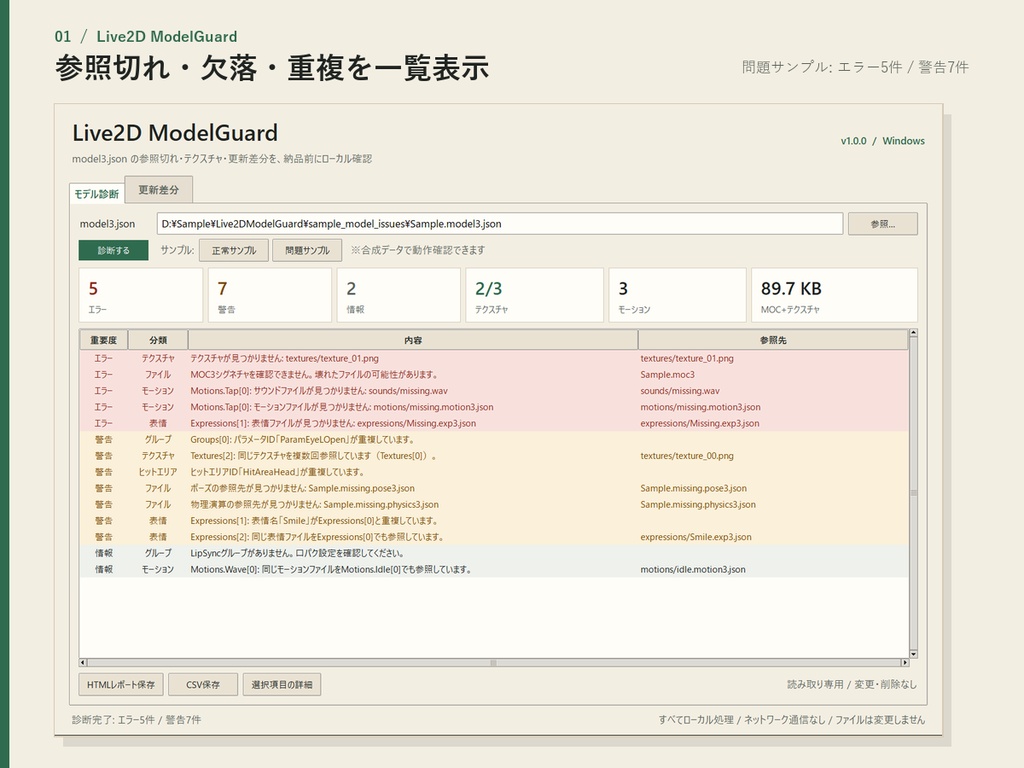Click the 2/3 テクスチャ summary card
This screenshot has height=768, width=1024.
tap(534, 295)
